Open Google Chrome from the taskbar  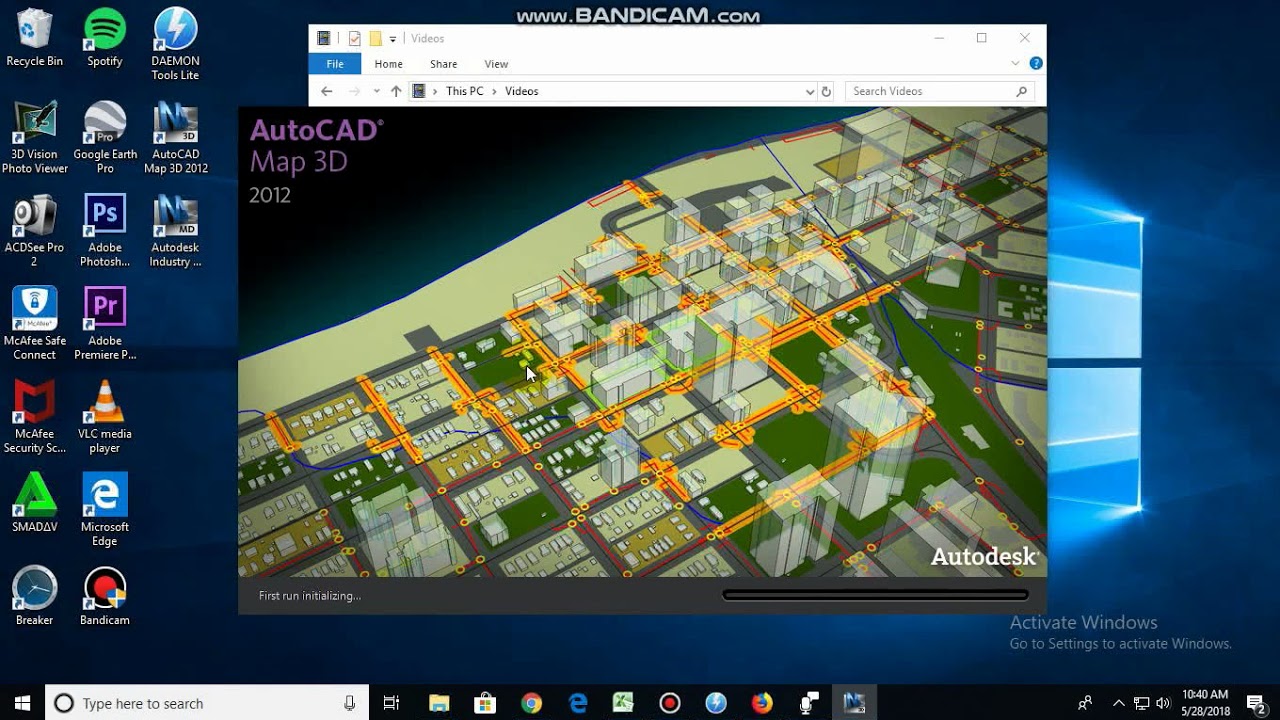(531, 703)
